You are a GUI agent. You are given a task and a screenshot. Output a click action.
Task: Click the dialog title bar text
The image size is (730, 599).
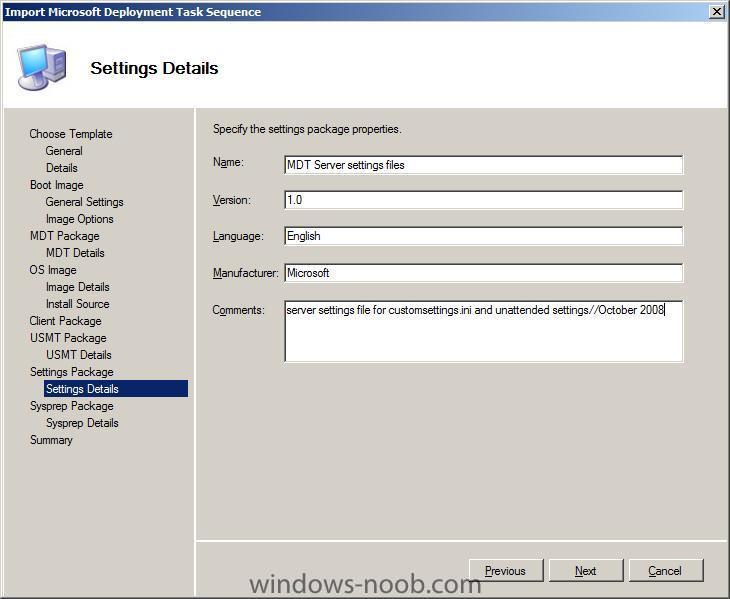[x=133, y=12]
